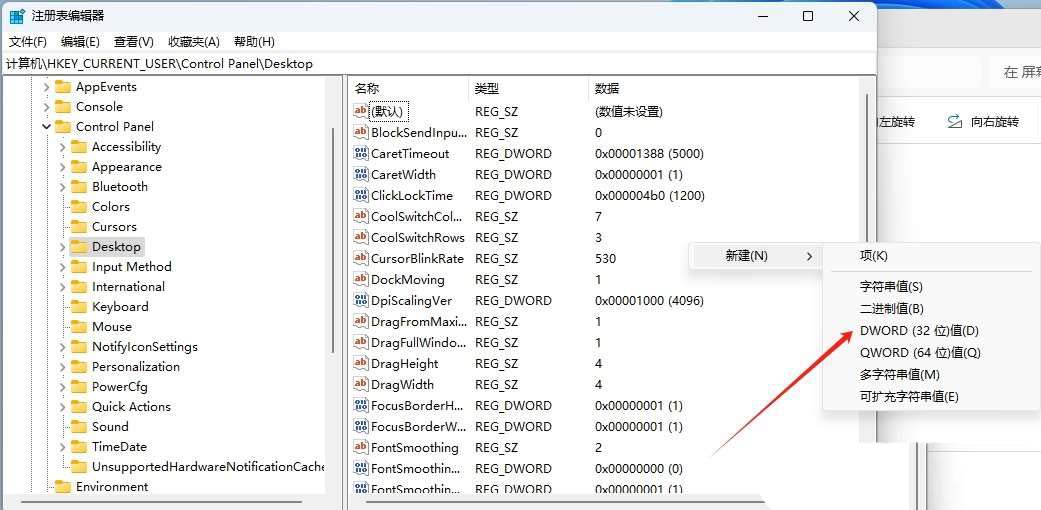Collapse the Control Panel key

click(46, 127)
